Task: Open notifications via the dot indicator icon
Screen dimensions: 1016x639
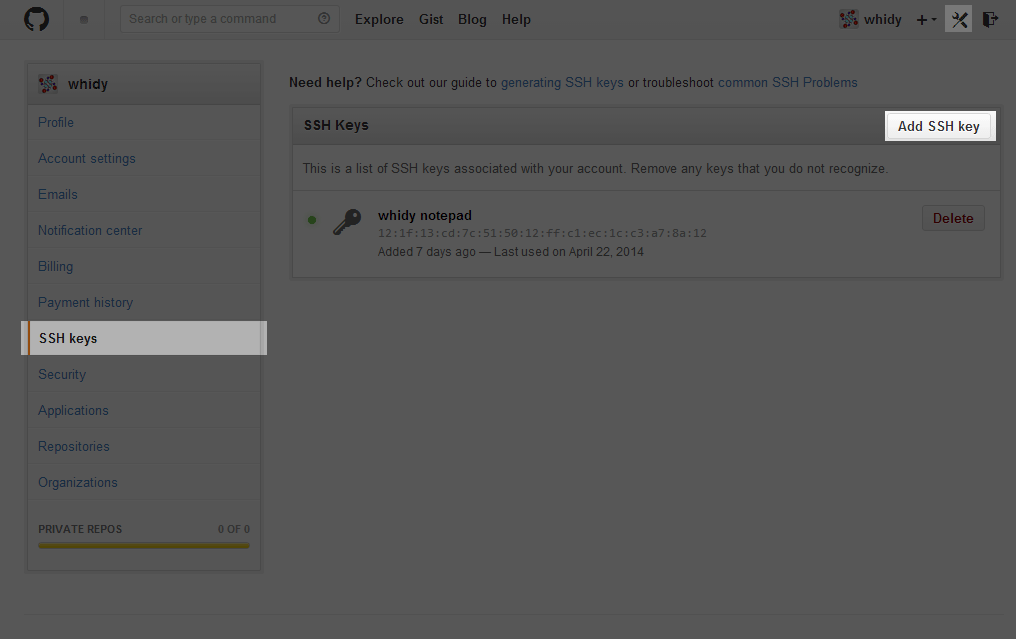Action: click(83, 19)
